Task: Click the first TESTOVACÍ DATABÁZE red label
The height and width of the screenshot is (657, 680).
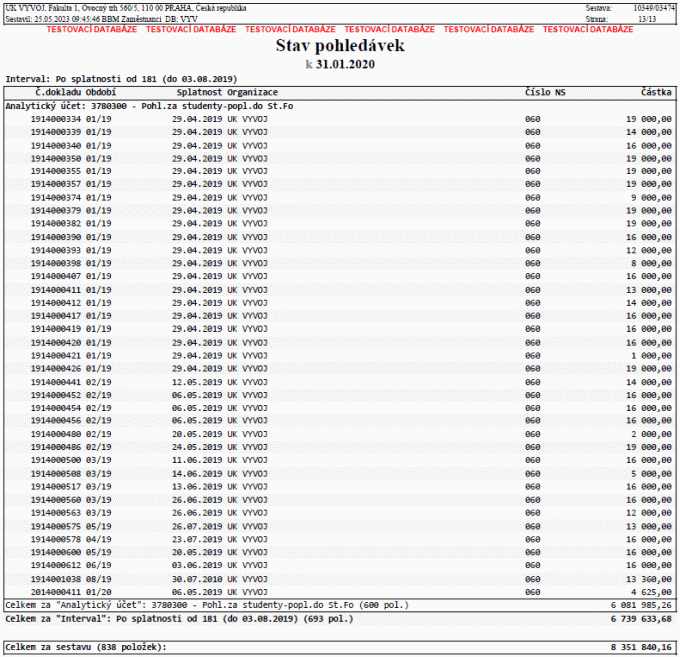Action: tap(92, 29)
